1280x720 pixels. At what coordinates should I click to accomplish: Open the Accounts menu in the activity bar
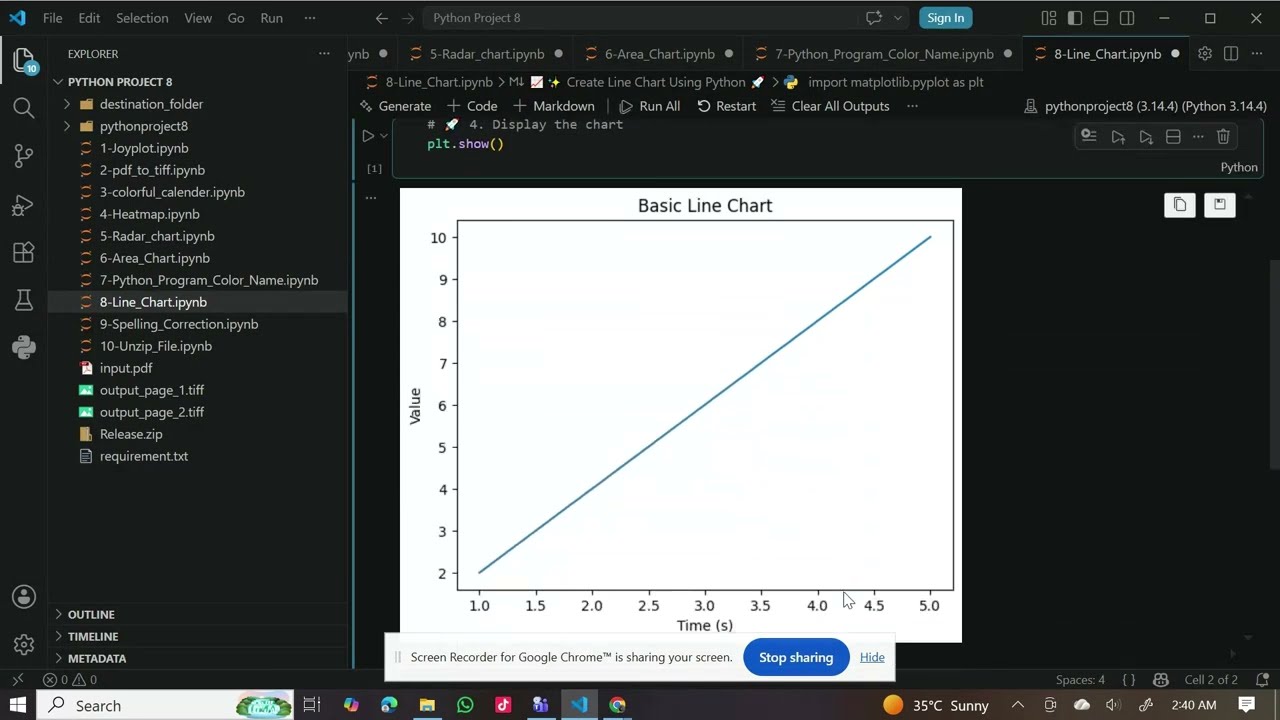(24, 597)
